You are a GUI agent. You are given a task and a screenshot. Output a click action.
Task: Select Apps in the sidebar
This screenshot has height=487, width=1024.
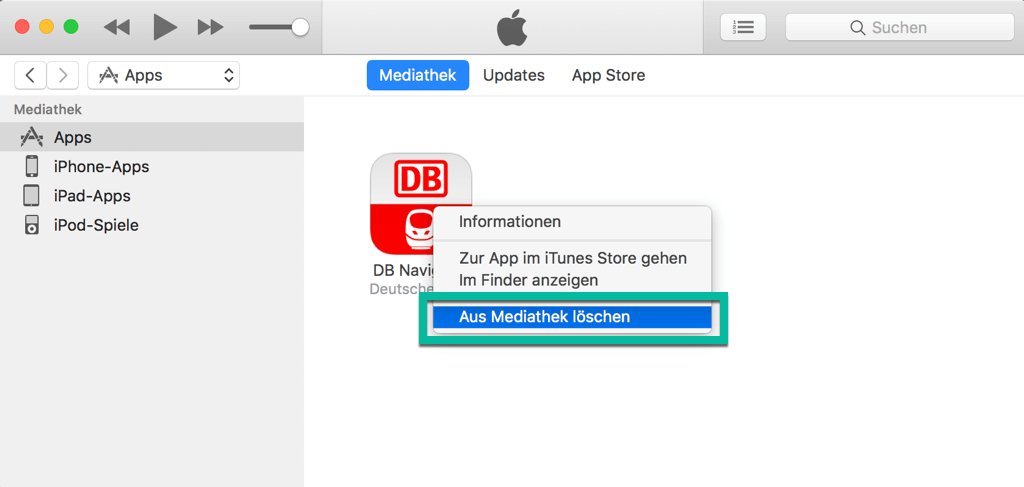coord(152,137)
